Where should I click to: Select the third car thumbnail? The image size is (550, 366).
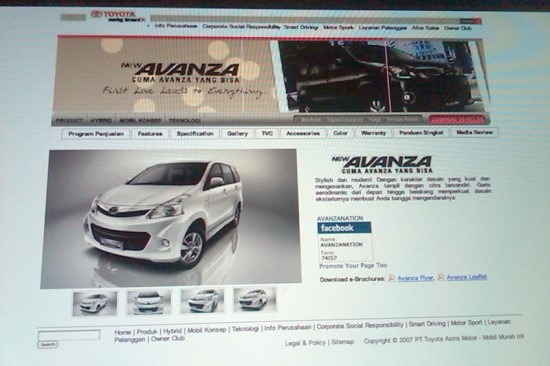tap(202, 301)
